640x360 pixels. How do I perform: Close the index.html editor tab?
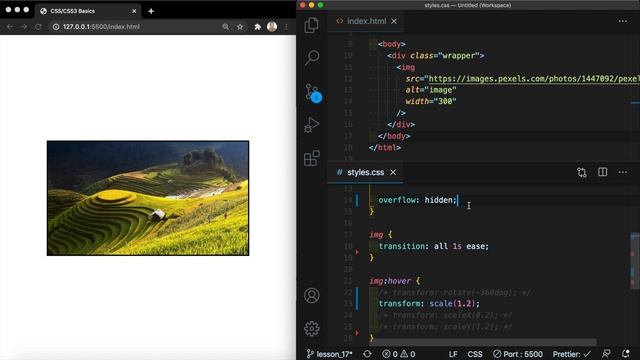(x=394, y=21)
